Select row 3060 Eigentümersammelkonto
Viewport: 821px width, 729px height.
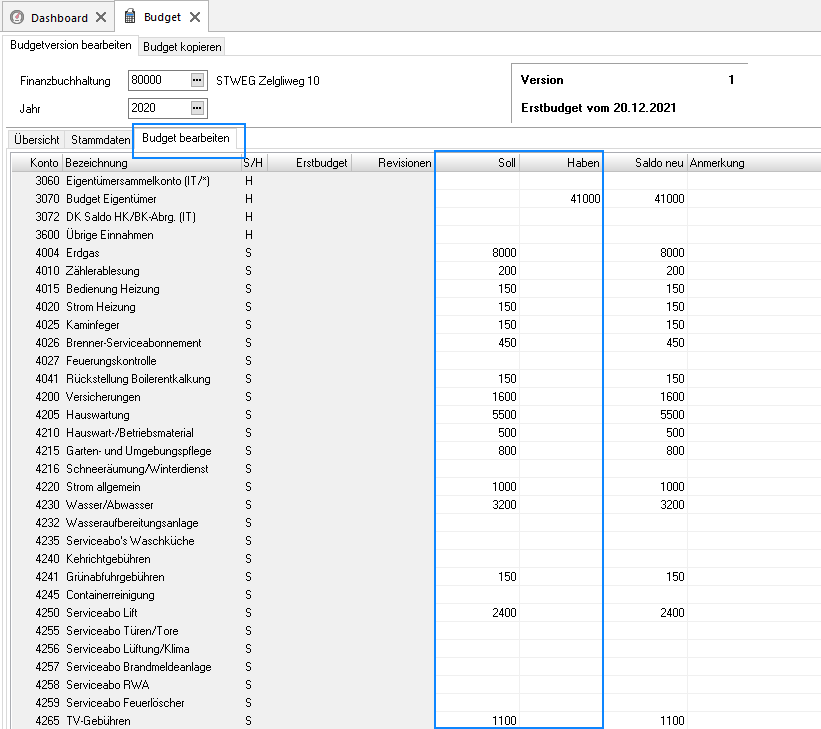(x=416, y=181)
